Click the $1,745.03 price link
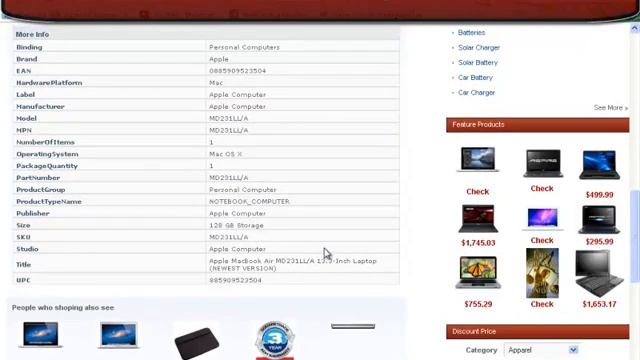This screenshot has width=640, height=360. (478, 243)
